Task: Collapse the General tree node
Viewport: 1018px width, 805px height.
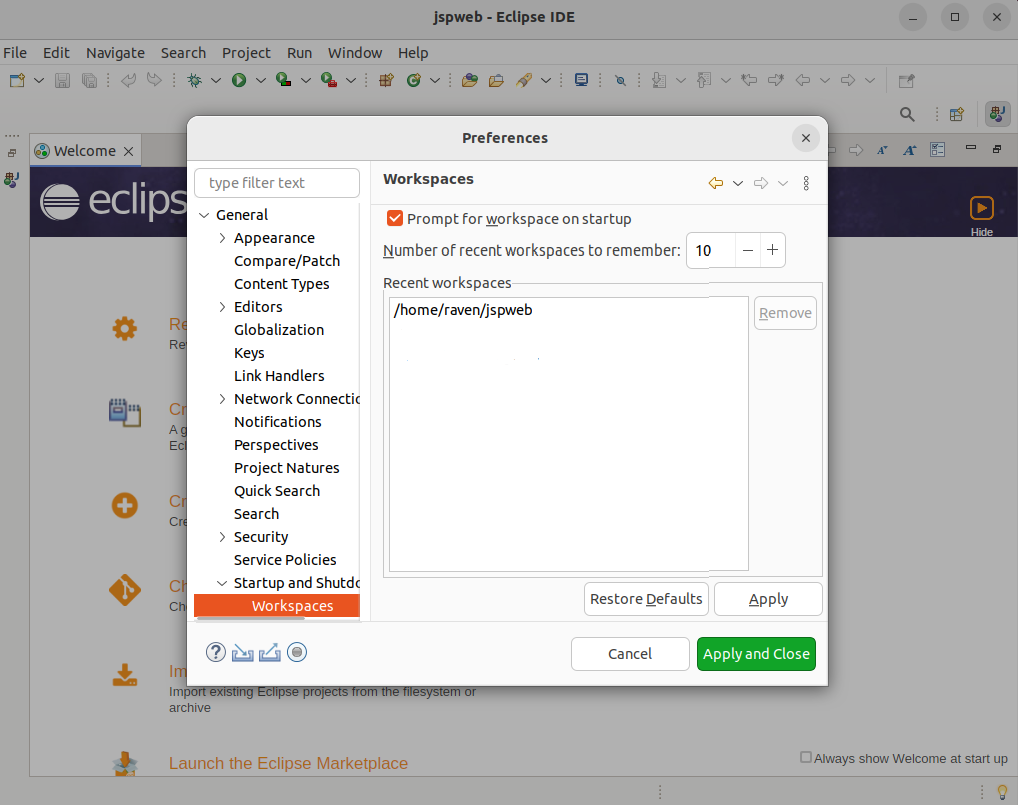Action: pos(204,215)
